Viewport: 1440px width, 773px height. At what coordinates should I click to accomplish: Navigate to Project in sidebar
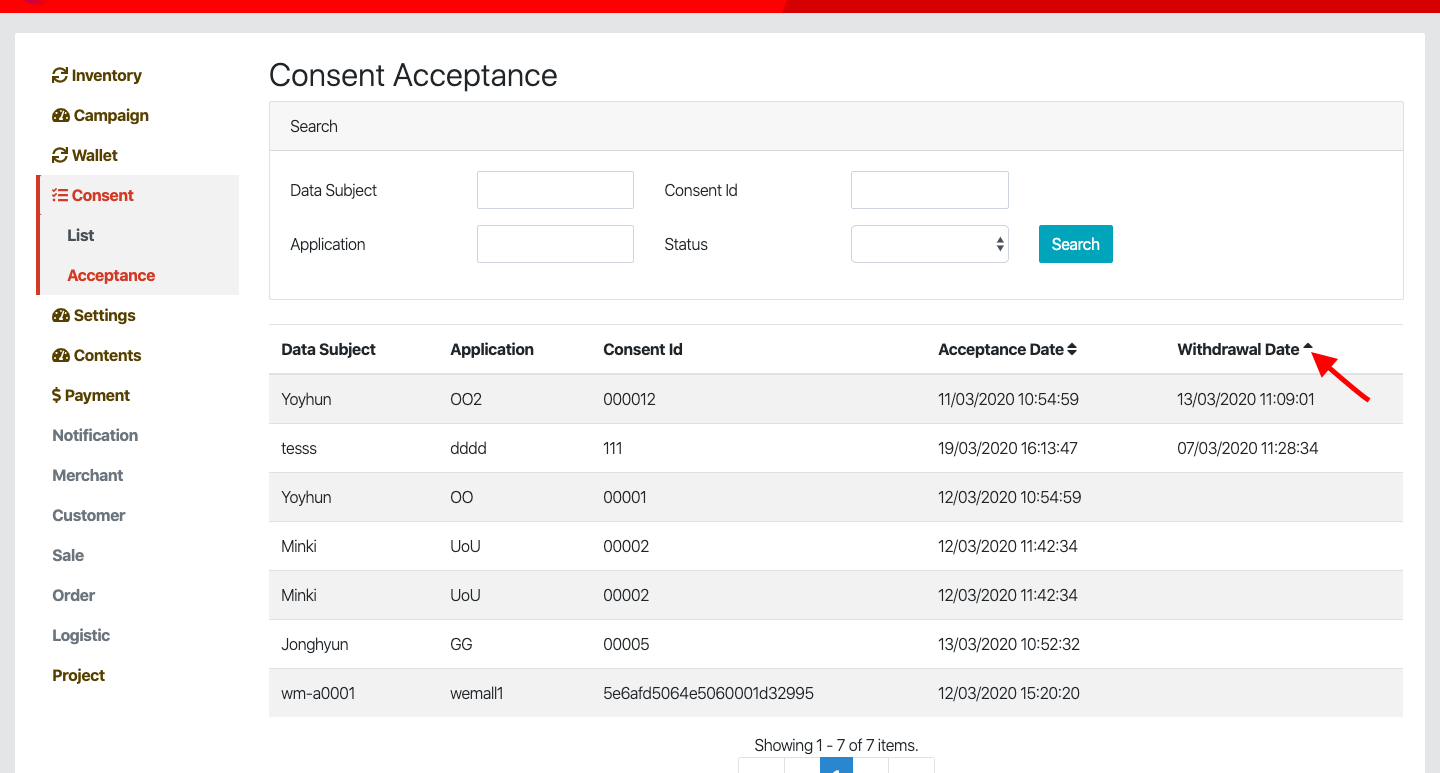pyautogui.click(x=79, y=676)
